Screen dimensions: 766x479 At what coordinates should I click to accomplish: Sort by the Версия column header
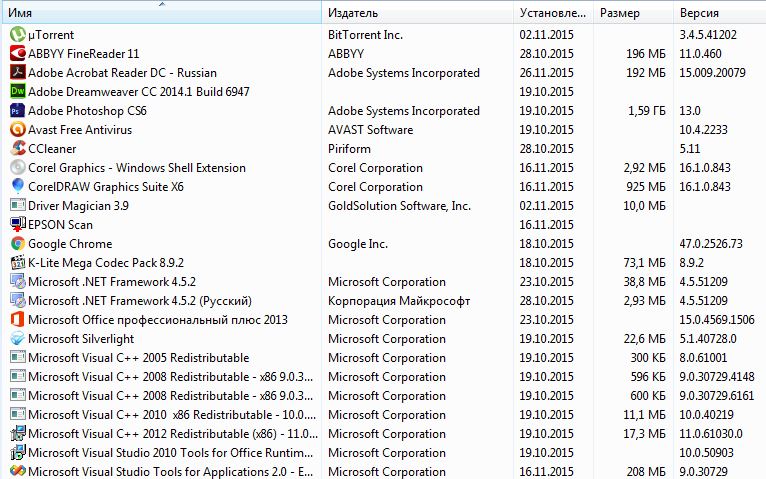point(720,13)
